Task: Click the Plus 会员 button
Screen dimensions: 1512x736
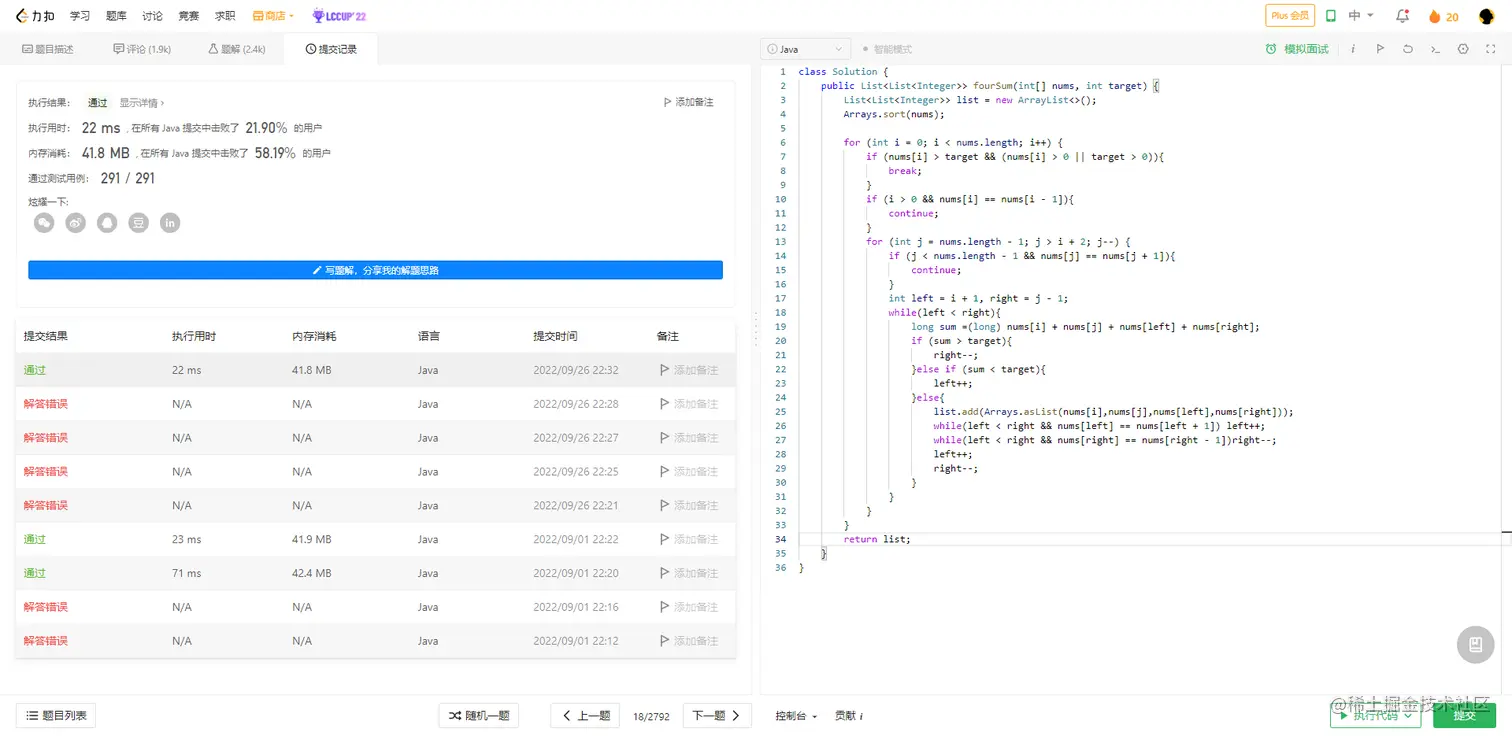Action: coord(1289,16)
